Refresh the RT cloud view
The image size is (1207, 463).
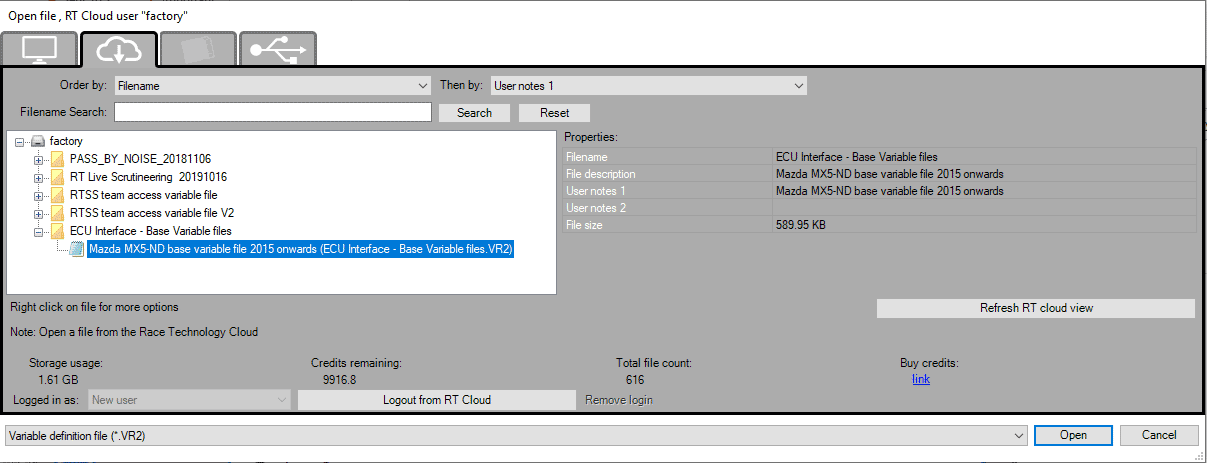1035,308
